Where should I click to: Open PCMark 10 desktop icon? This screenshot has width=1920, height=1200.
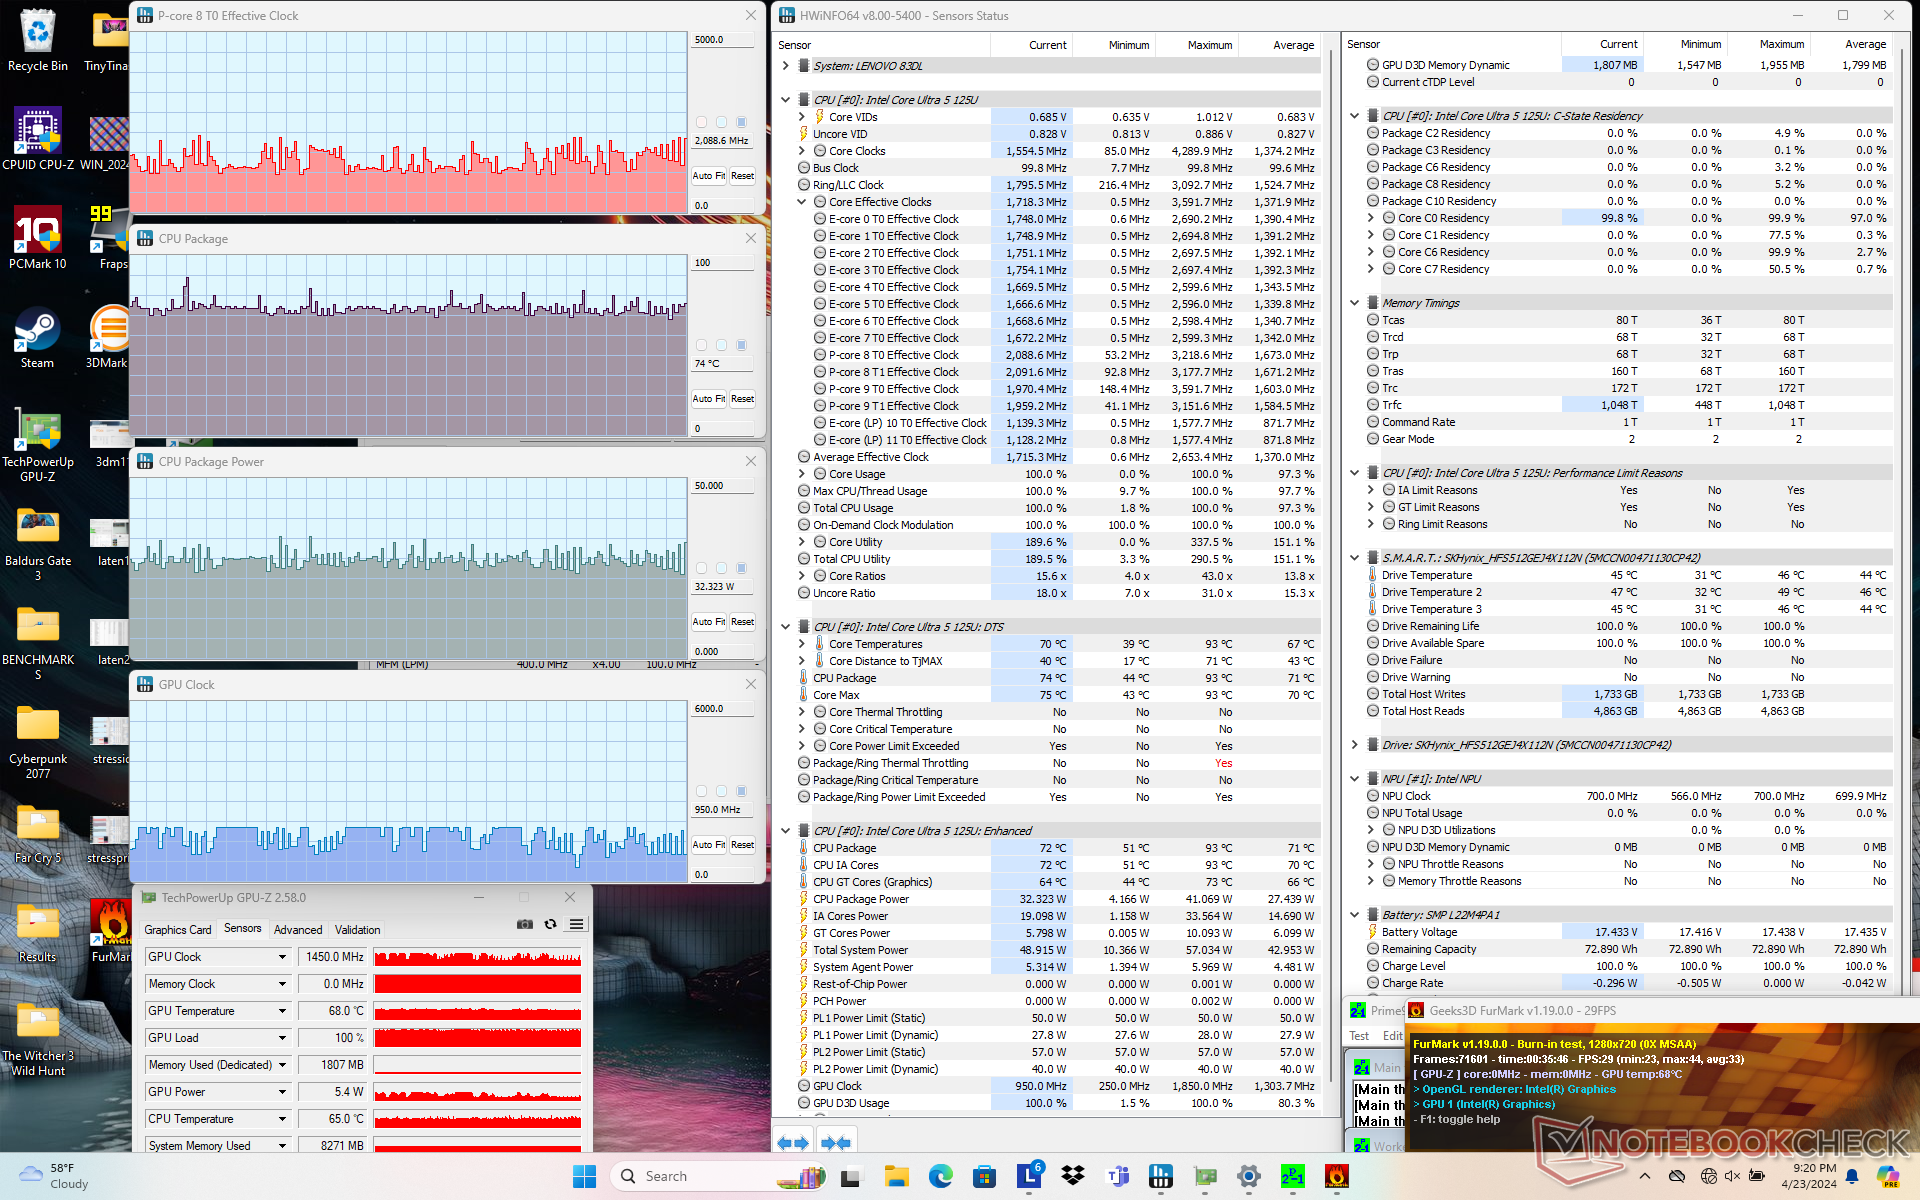[38, 238]
